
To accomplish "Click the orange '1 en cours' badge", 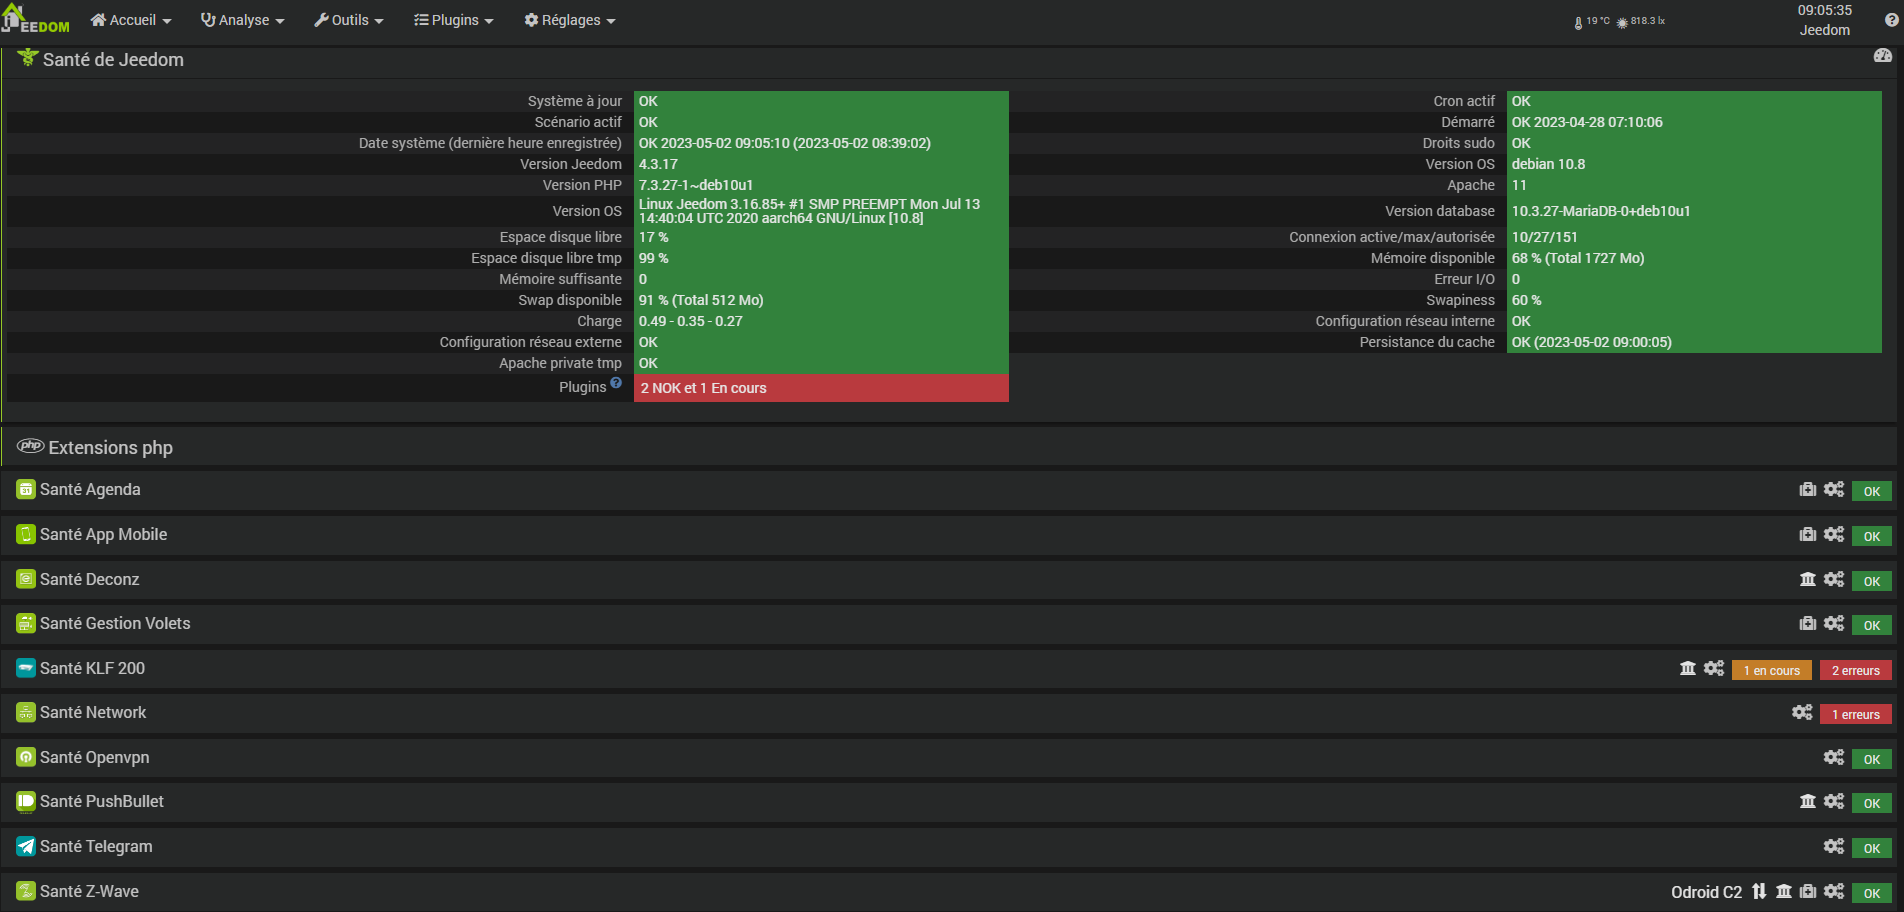I will 1772,670.
